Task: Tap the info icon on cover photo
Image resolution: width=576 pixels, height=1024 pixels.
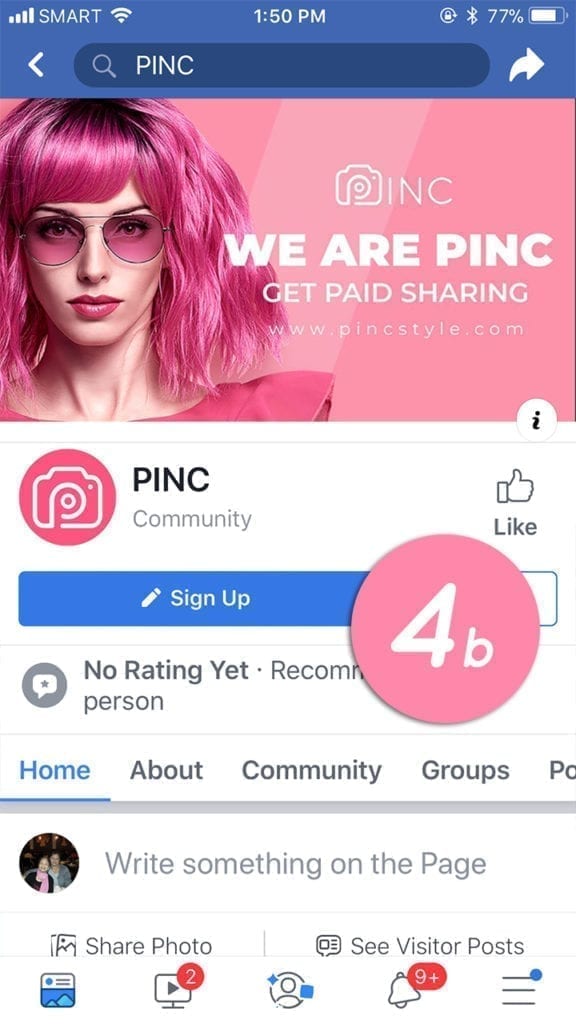Action: [x=536, y=421]
